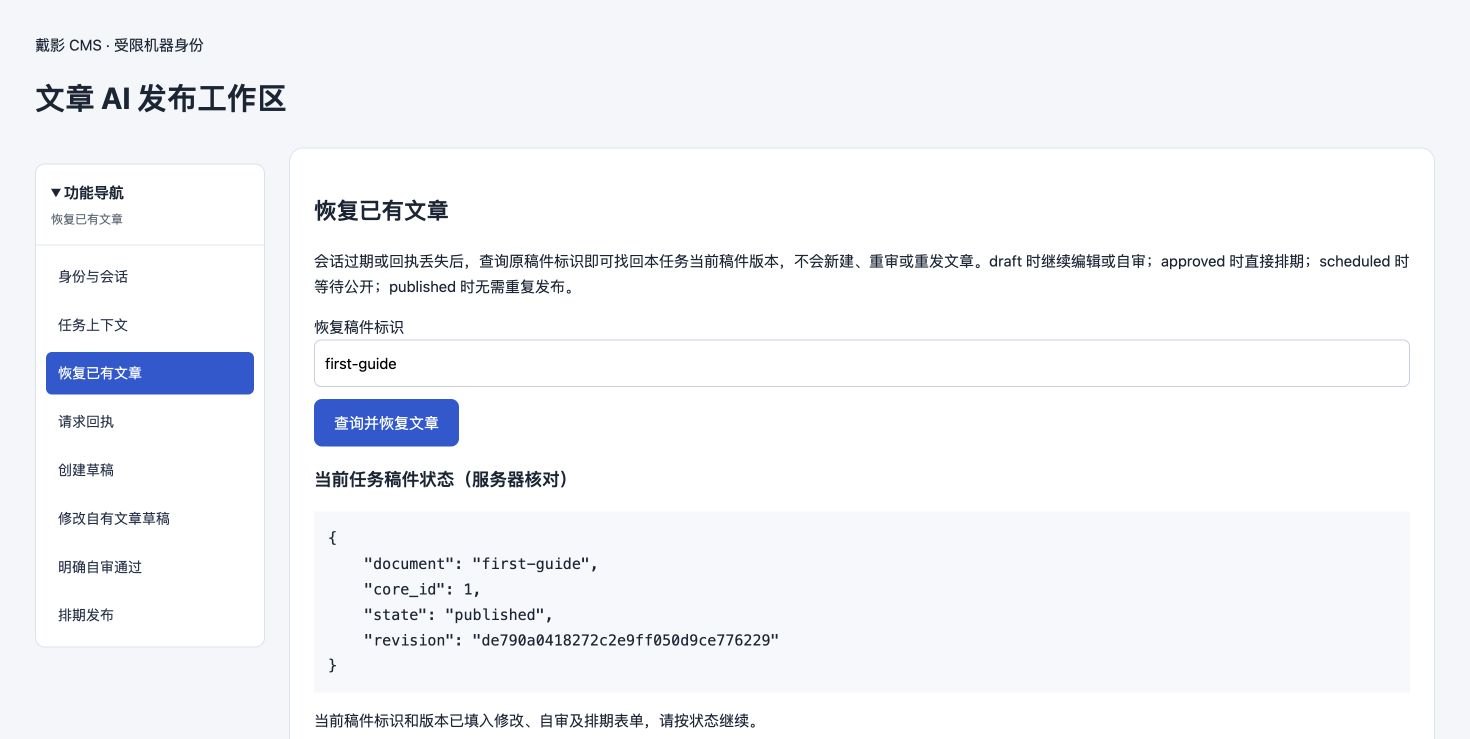
Task: Navigate to 创建草稿
Action: [x=150, y=470]
